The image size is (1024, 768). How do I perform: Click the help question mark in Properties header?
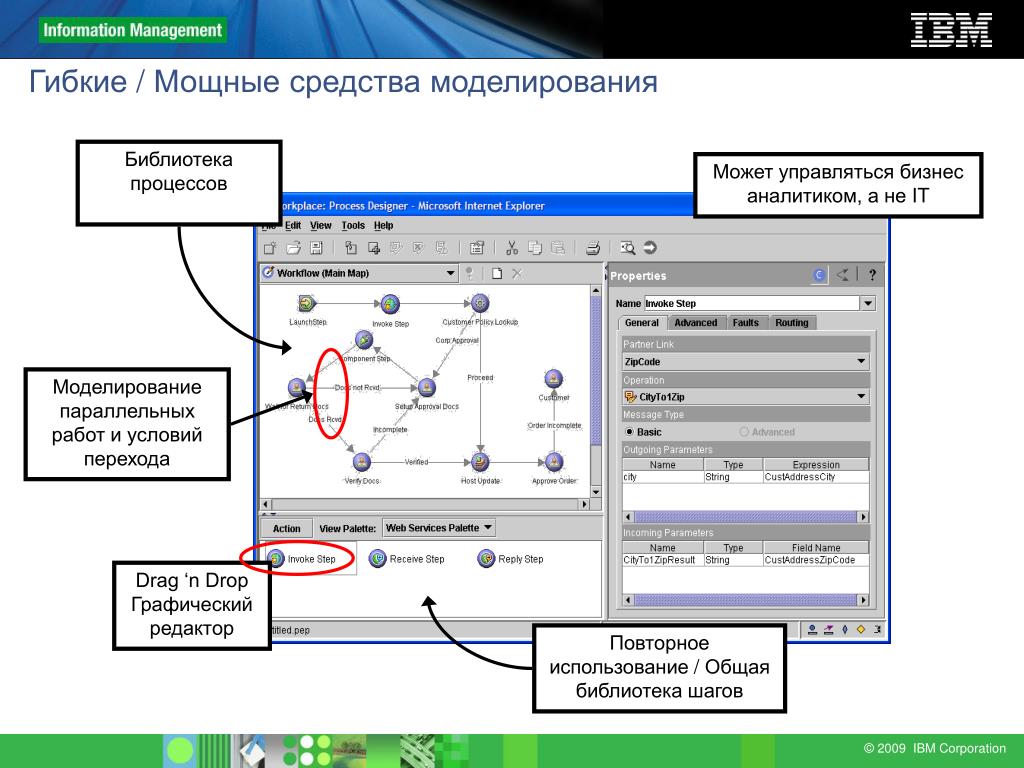872,275
